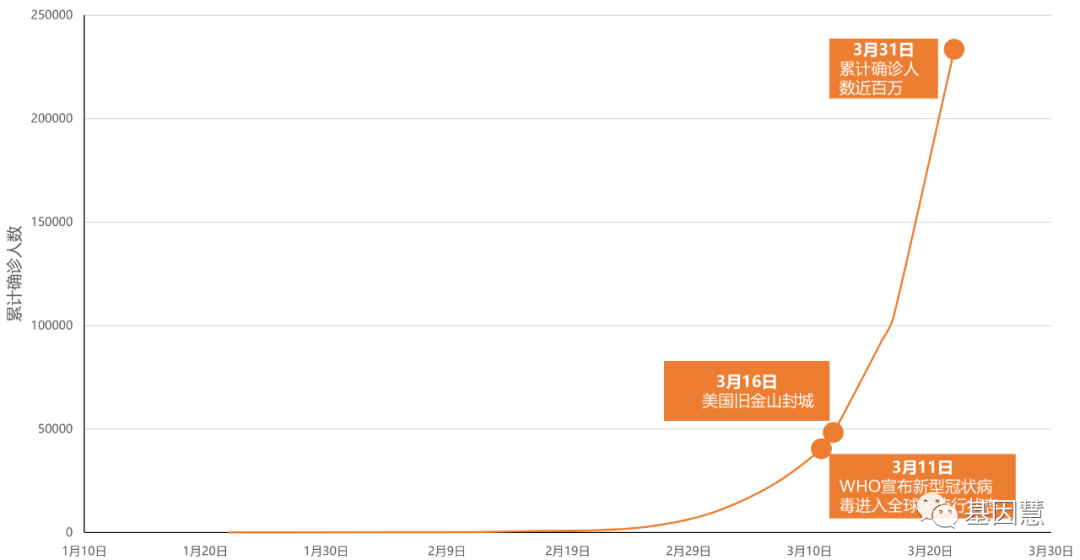The height and width of the screenshot is (560, 1080).
Task: Click the orange data point for 3月31日
Action: pos(954,49)
